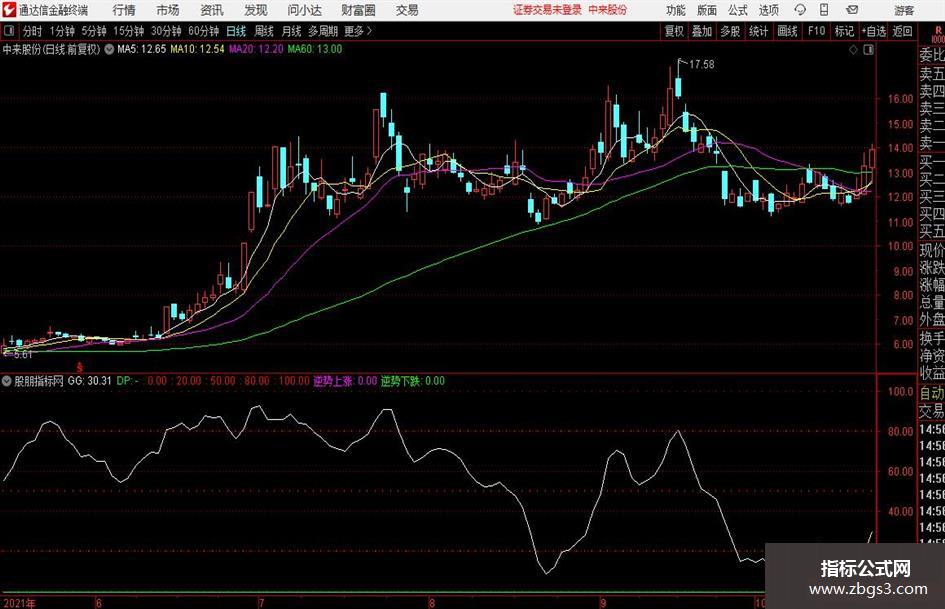The width and height of the screenshot is (945, 609).
Task: Click the red R 1000 icon
Action: tap(938, 34)
